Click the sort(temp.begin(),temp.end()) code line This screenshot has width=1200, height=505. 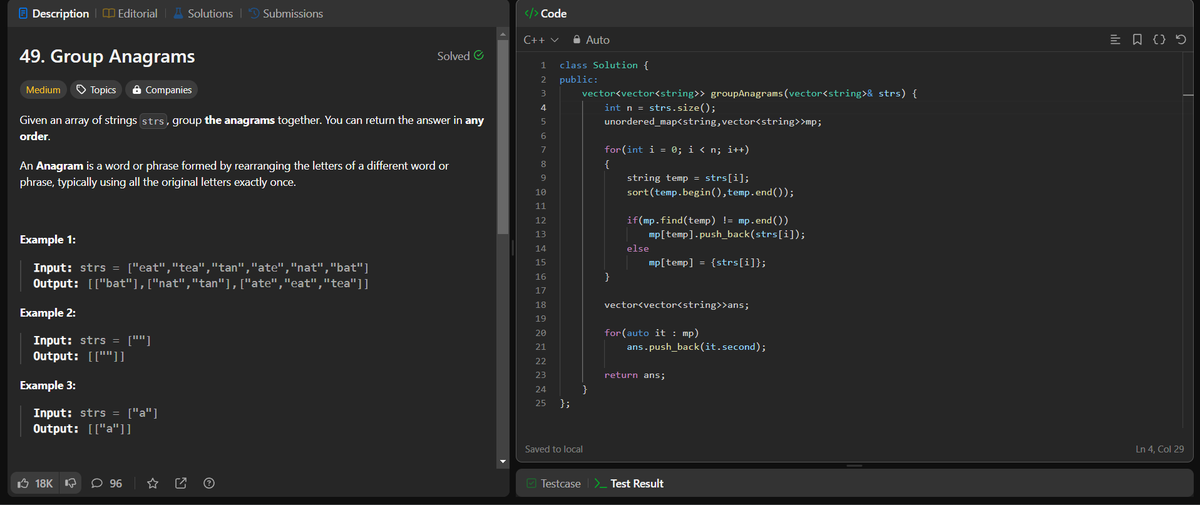[x=711, y=191]
